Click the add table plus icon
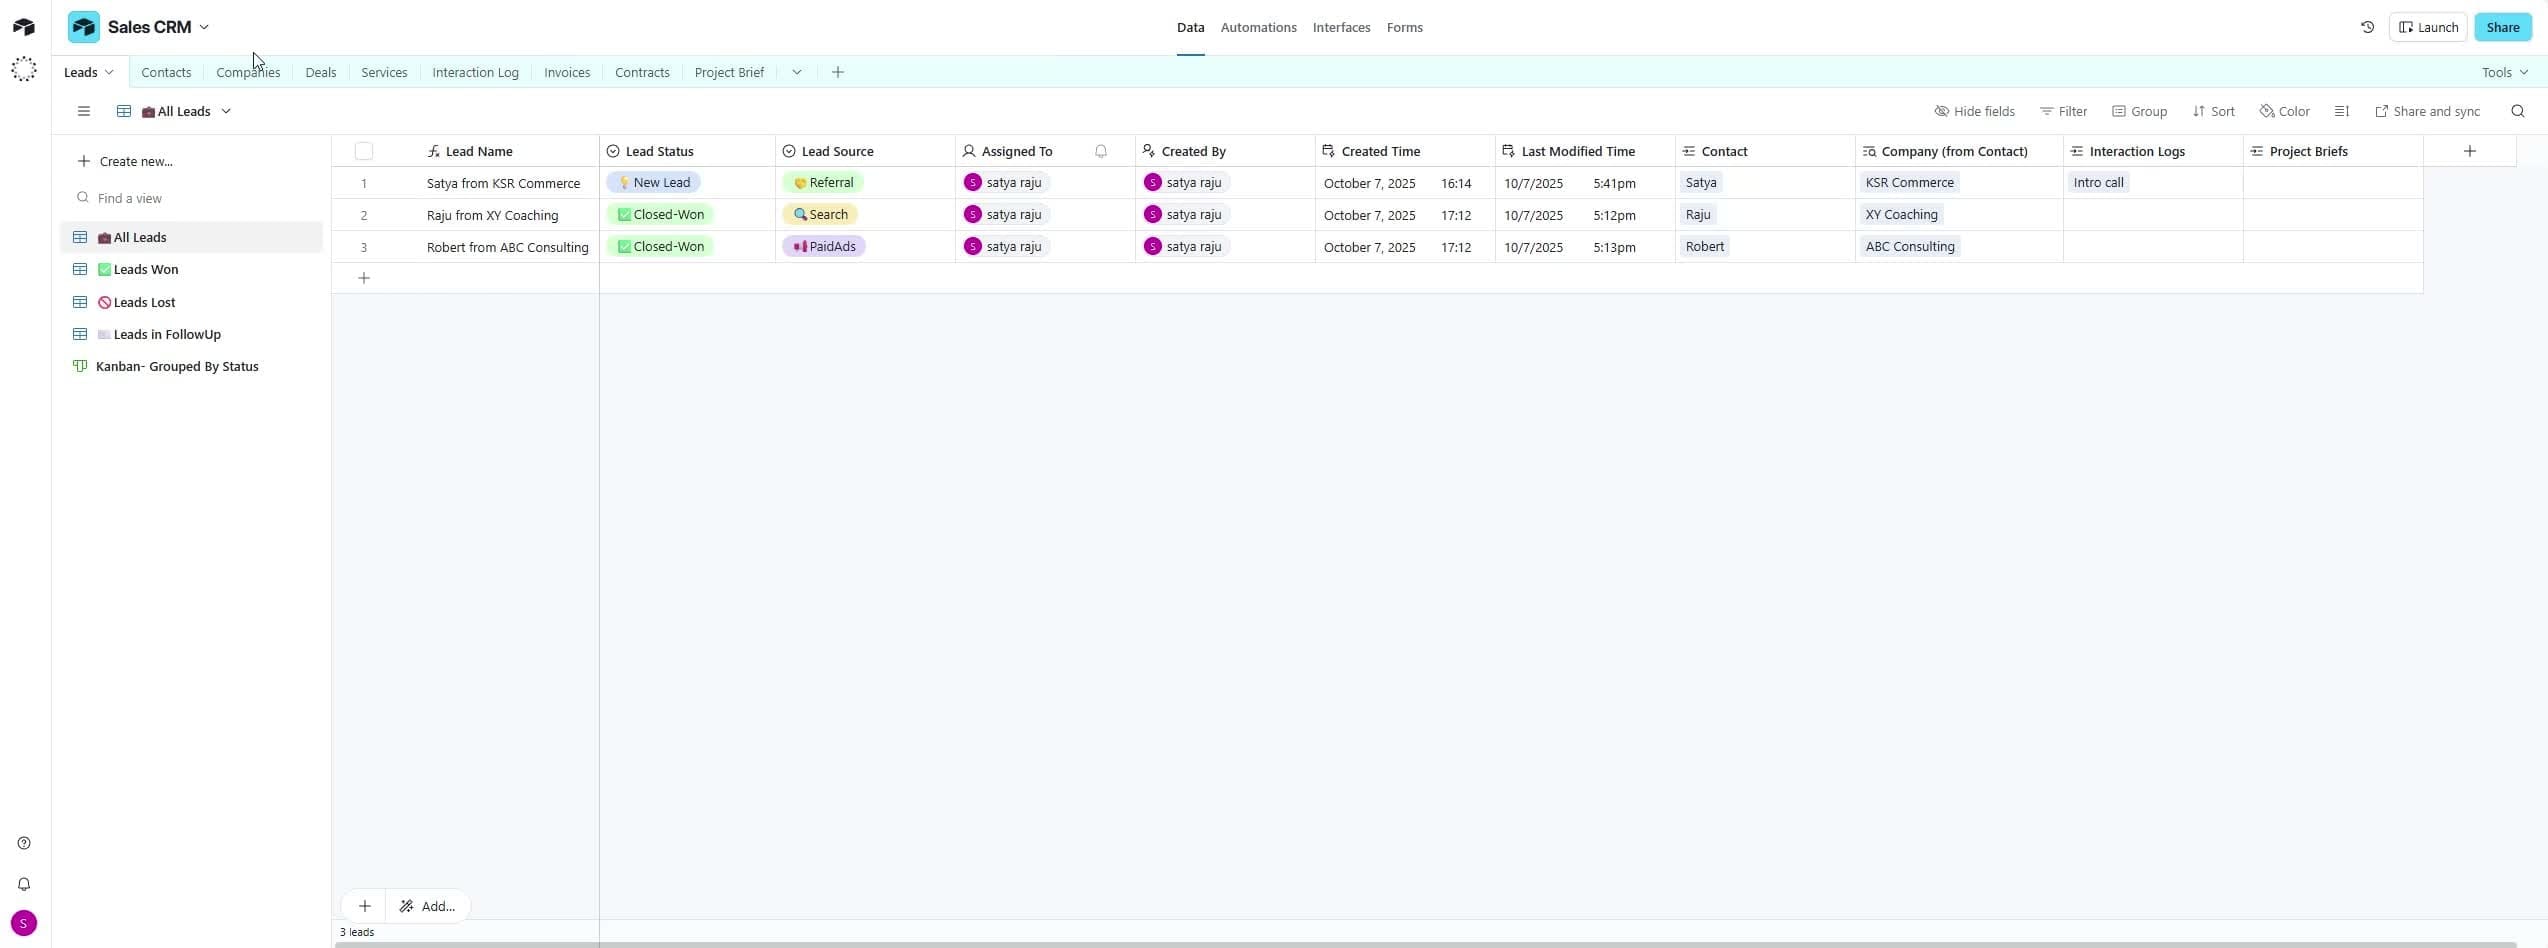This screenshot has height=948, width=2548. (x=837, y=72)
